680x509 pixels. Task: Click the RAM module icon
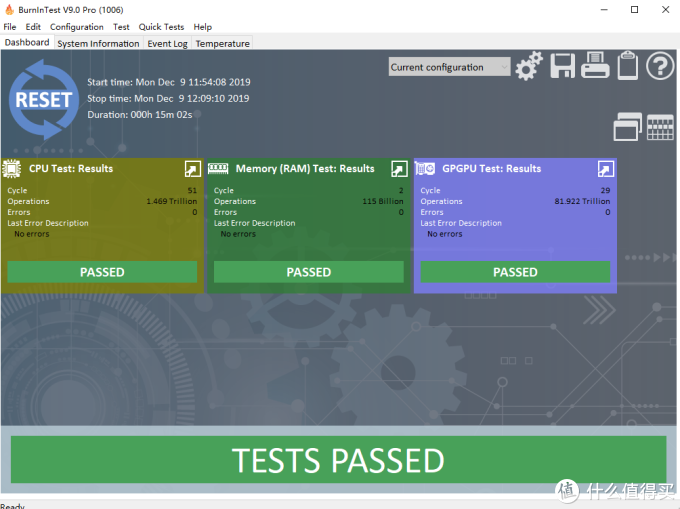coord(218,169)
